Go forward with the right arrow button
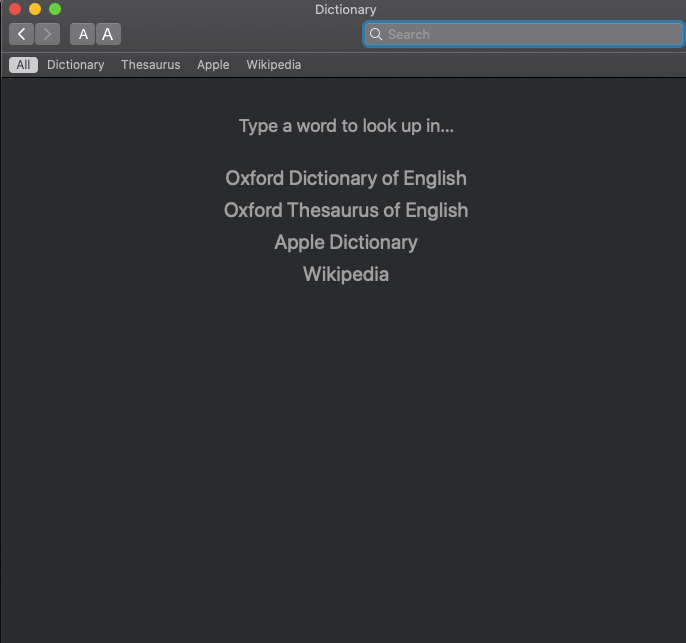 [47, 34]
